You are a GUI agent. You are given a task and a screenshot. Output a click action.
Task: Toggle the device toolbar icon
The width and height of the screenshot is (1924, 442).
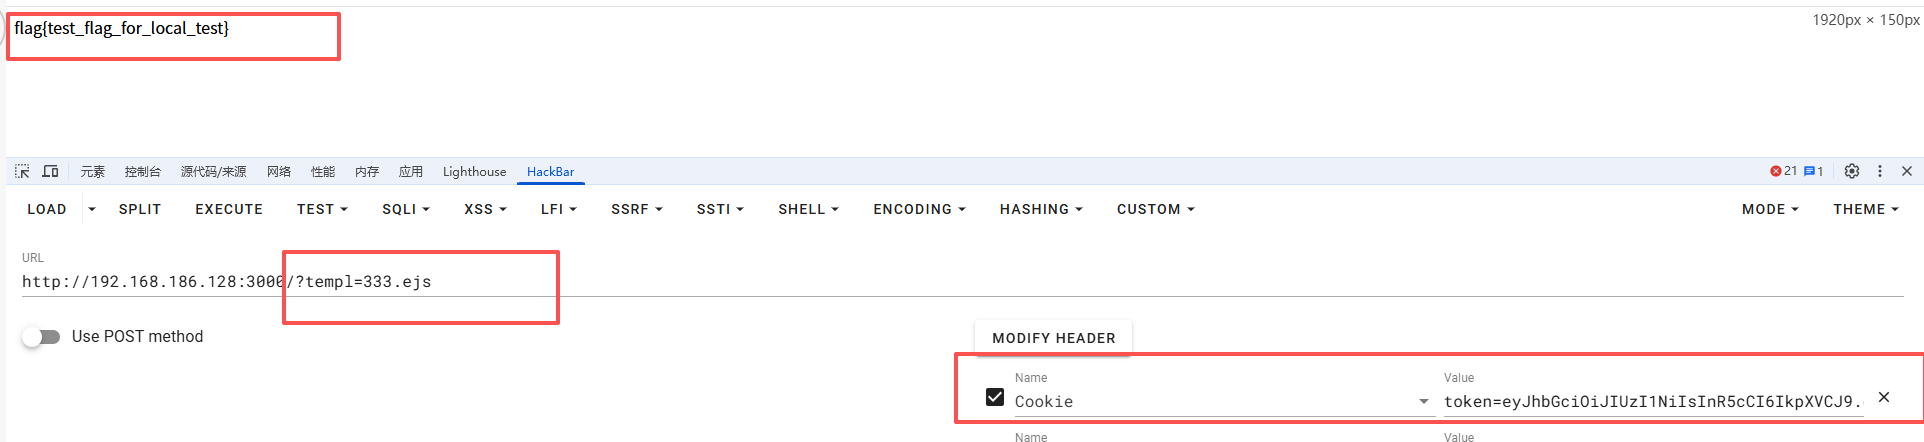pos(51,171)
